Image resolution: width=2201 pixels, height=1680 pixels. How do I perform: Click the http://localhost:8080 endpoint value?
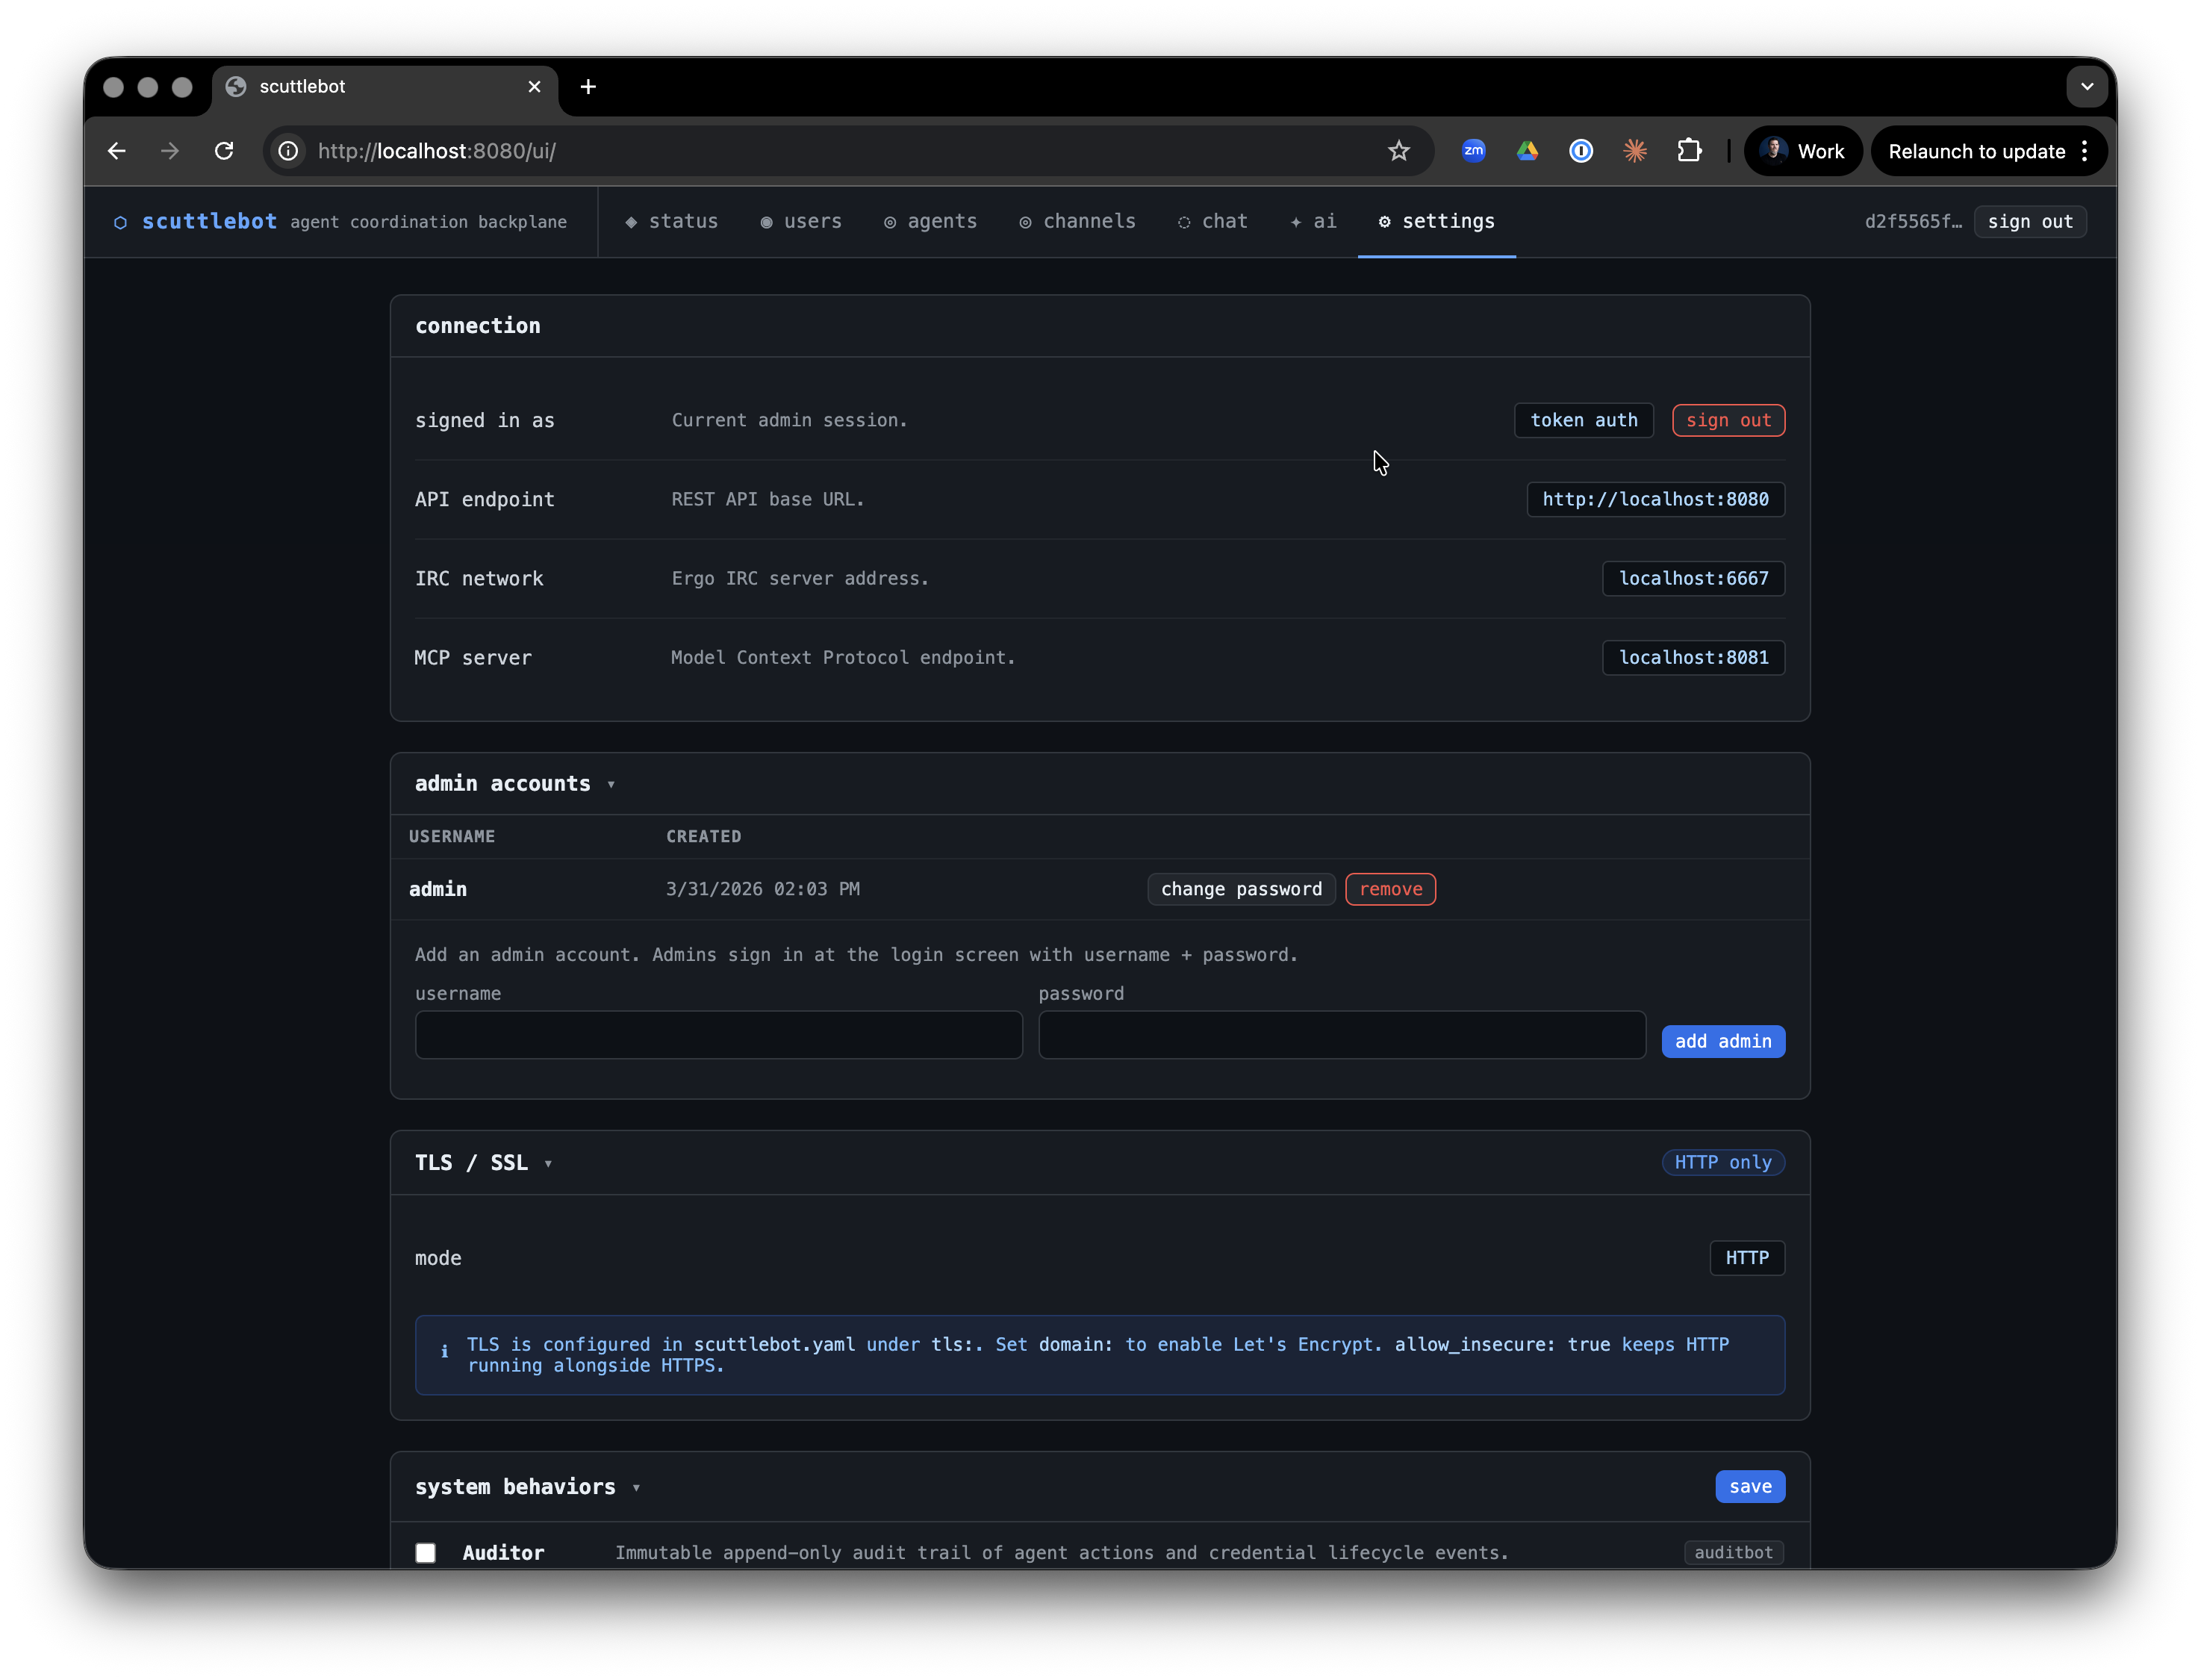pos(1655,499)
